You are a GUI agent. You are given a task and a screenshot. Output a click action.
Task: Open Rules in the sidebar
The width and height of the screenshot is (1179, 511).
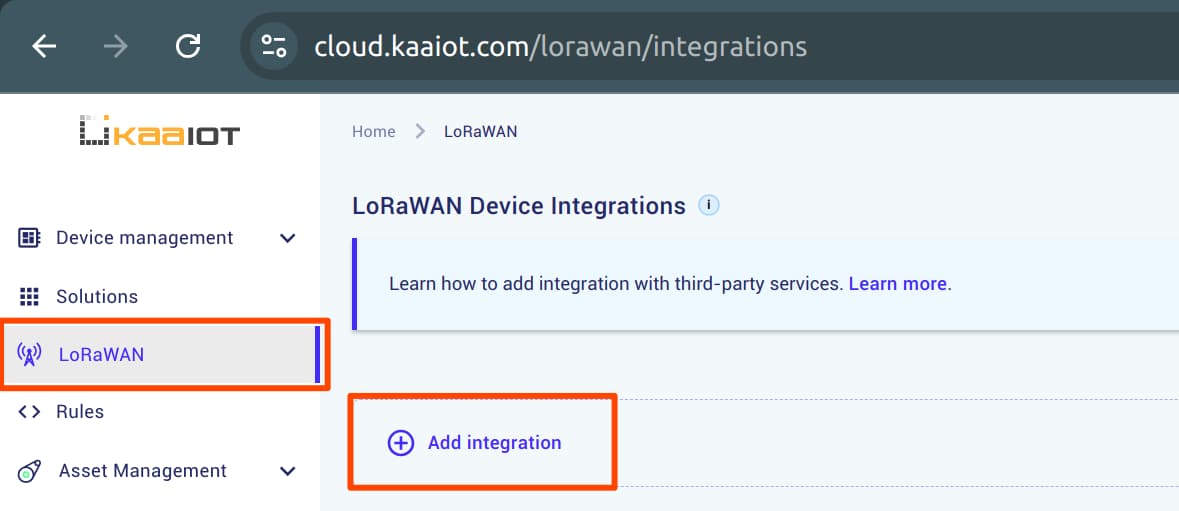coord(80,412)
